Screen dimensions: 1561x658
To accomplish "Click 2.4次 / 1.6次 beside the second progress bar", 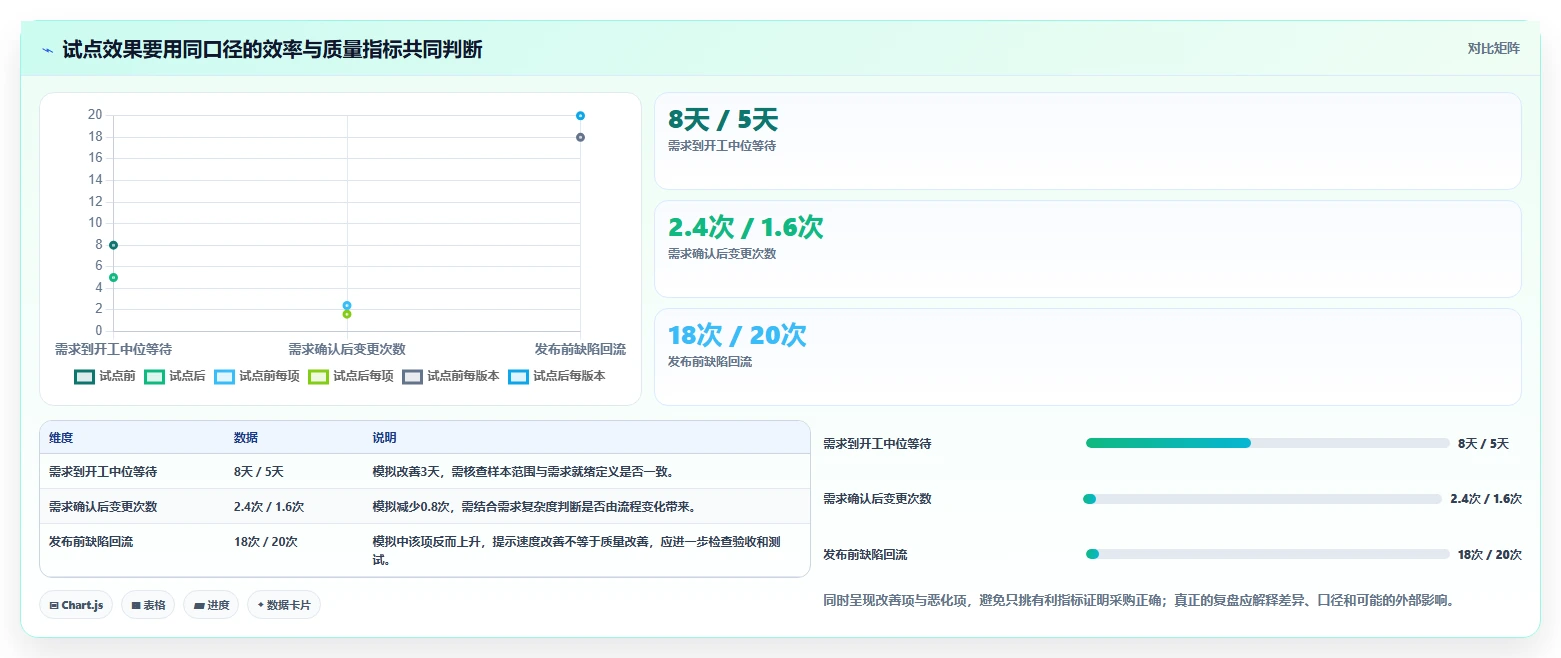I will 1486,499.
